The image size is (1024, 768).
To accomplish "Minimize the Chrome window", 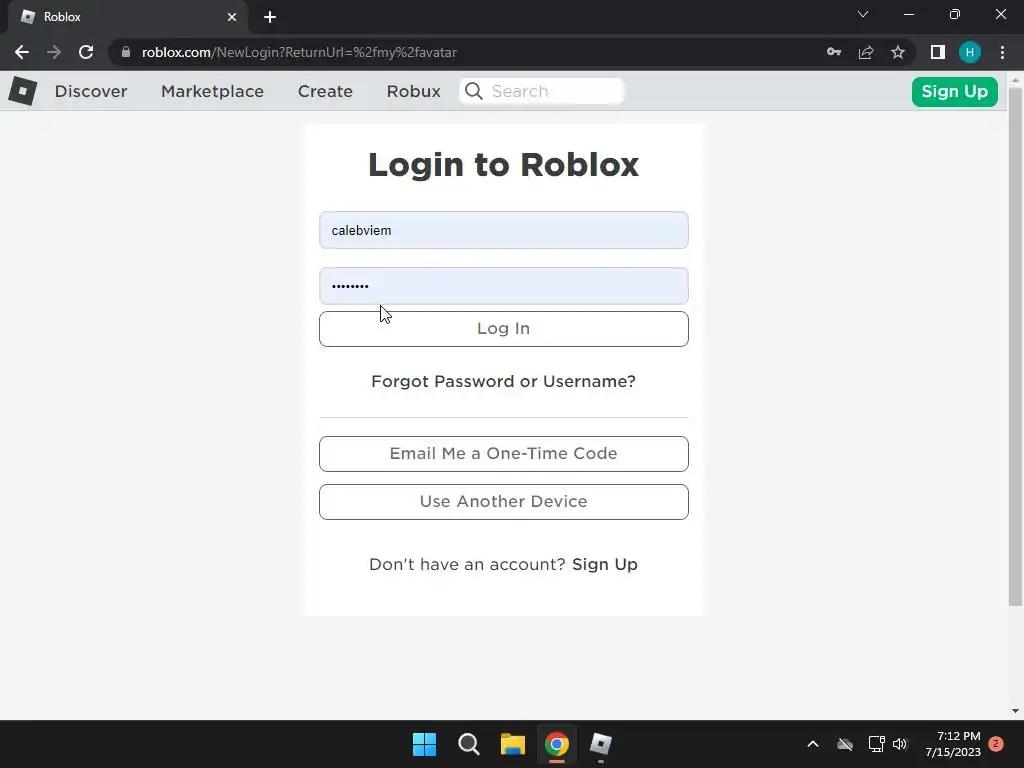I will [x=908, y=14].
